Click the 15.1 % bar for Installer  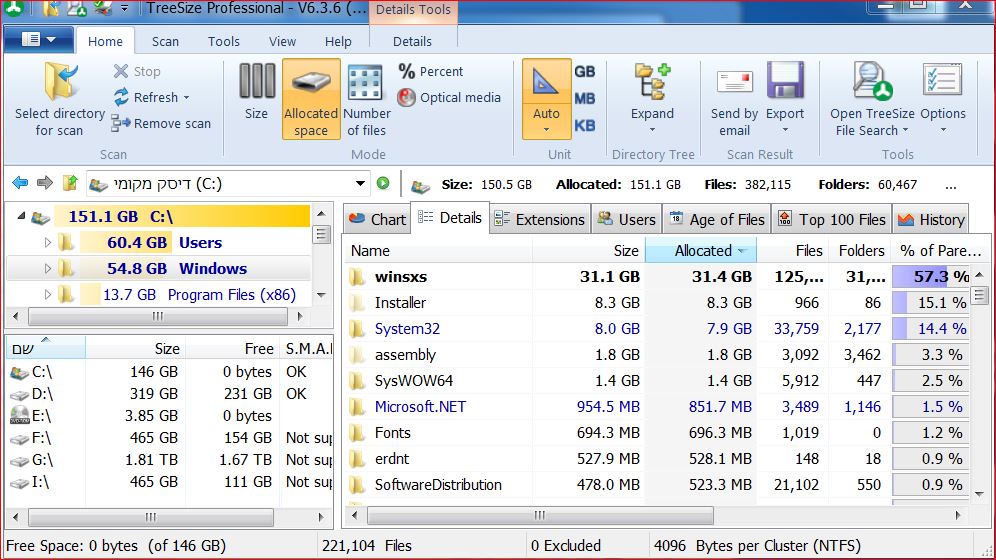coord(931,303)
